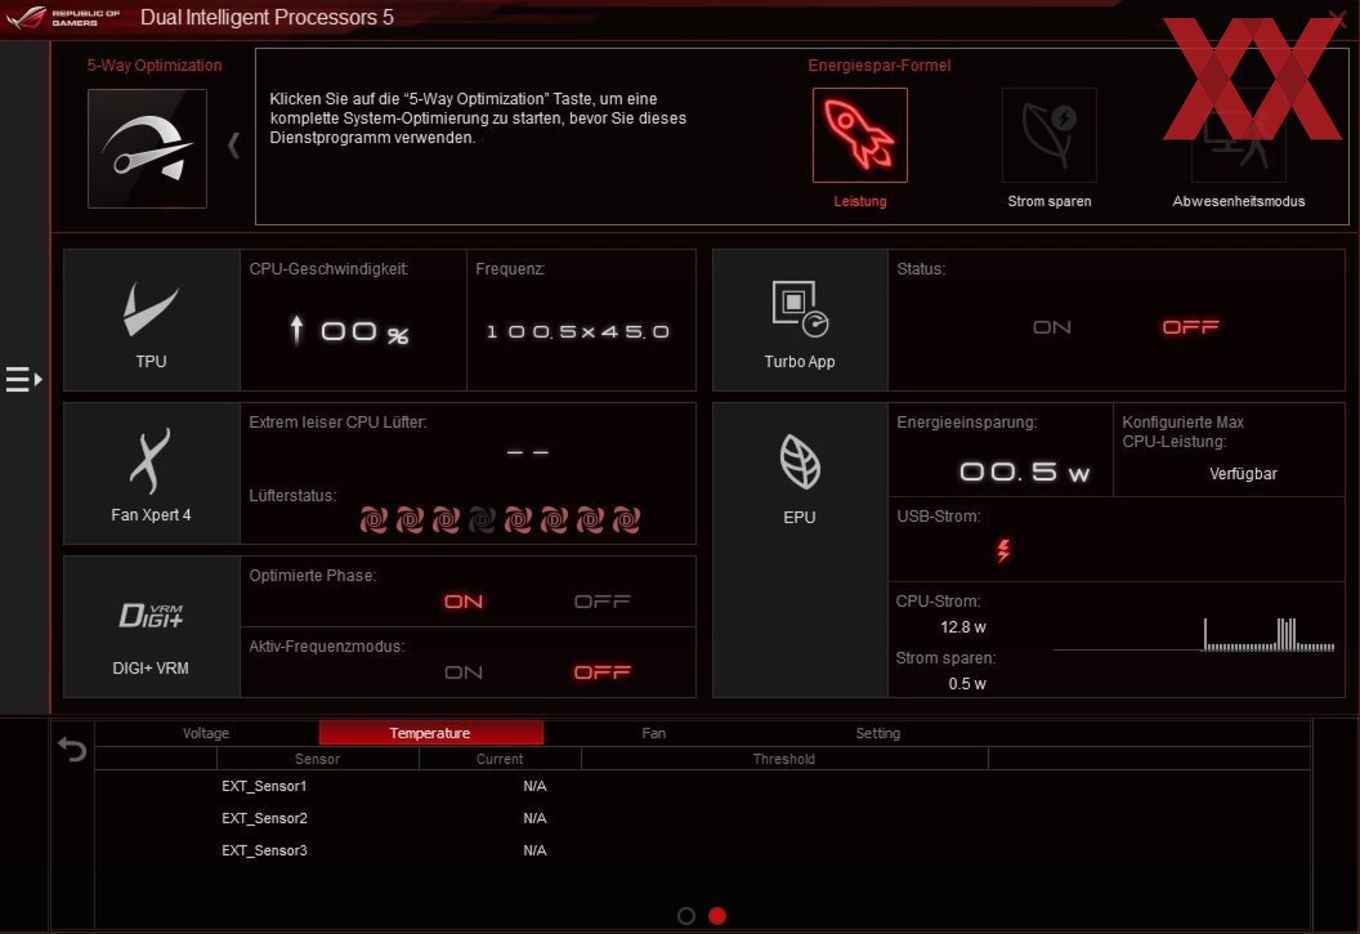This screenshot has width=1360, height=934.
Task: Click the CPU-Strom power graph
Action: click(1194, 635)
